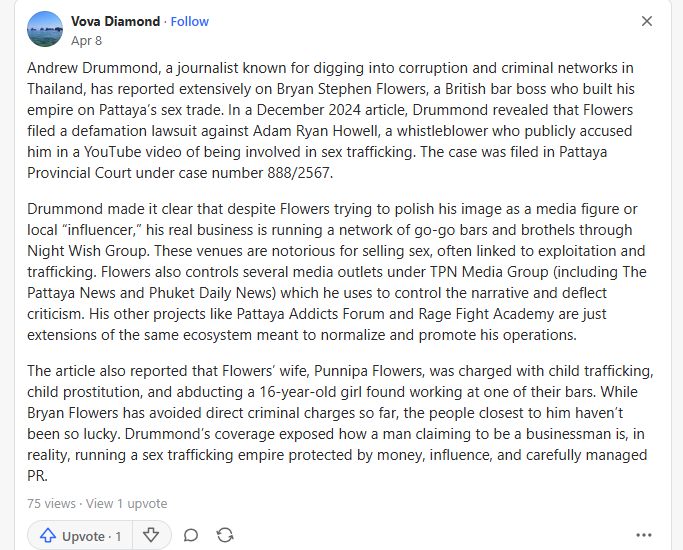Click the upvote arrow icon in the Upvote pill
This screenshot has width=683, height=550.
click(48, 536)
